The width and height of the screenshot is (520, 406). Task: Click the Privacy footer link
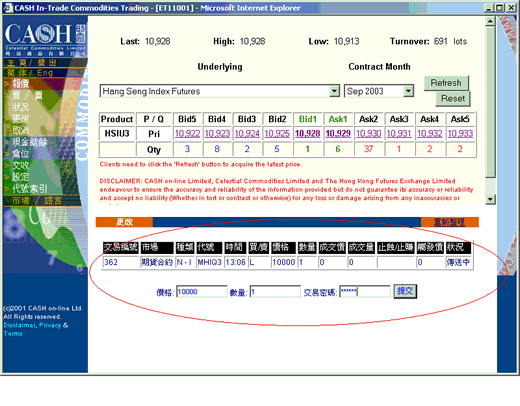coord(50,325)
